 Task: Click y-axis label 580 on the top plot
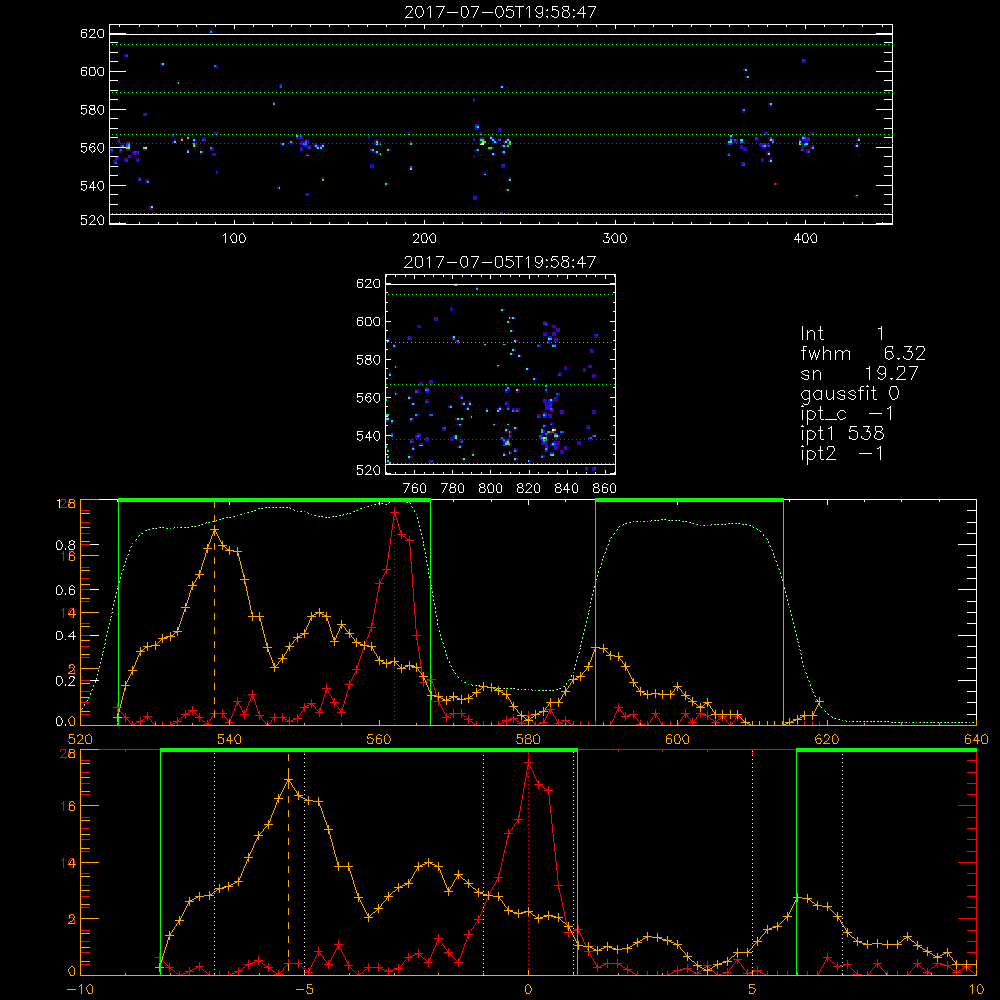pyautogui.click(x=92, y=110)
